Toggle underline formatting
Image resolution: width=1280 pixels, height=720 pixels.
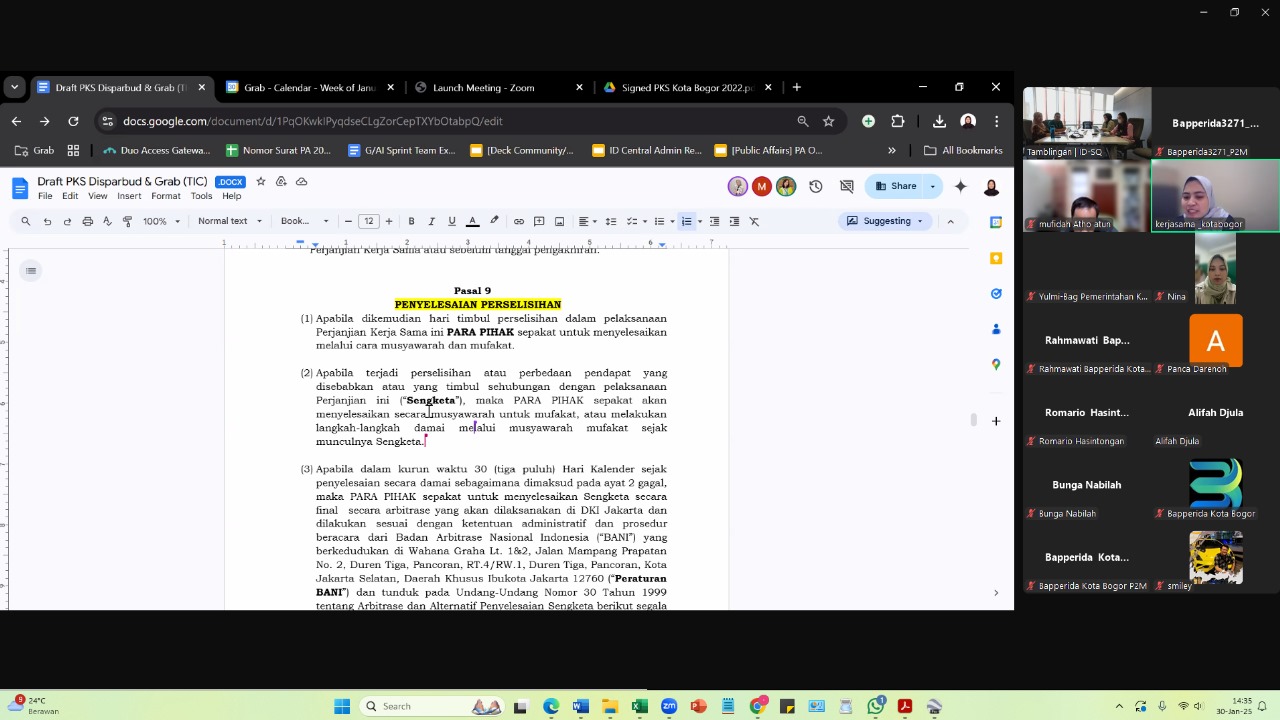(x=452, y=221)
